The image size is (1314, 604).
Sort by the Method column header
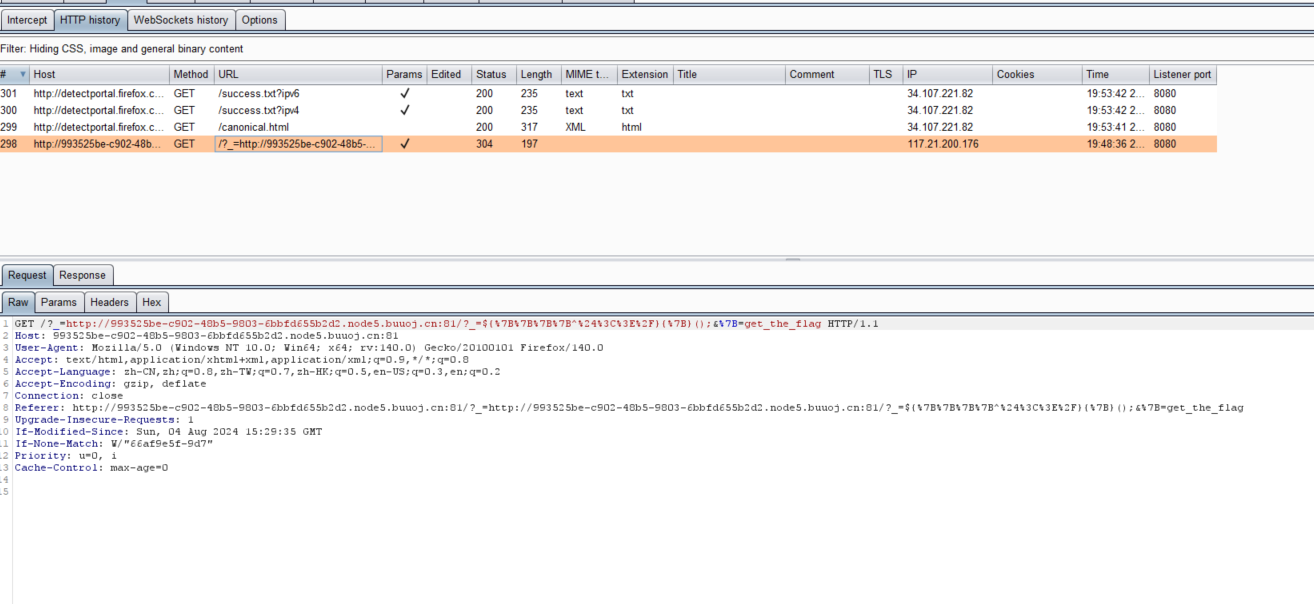pyautogui.click(x=191, y=74)
